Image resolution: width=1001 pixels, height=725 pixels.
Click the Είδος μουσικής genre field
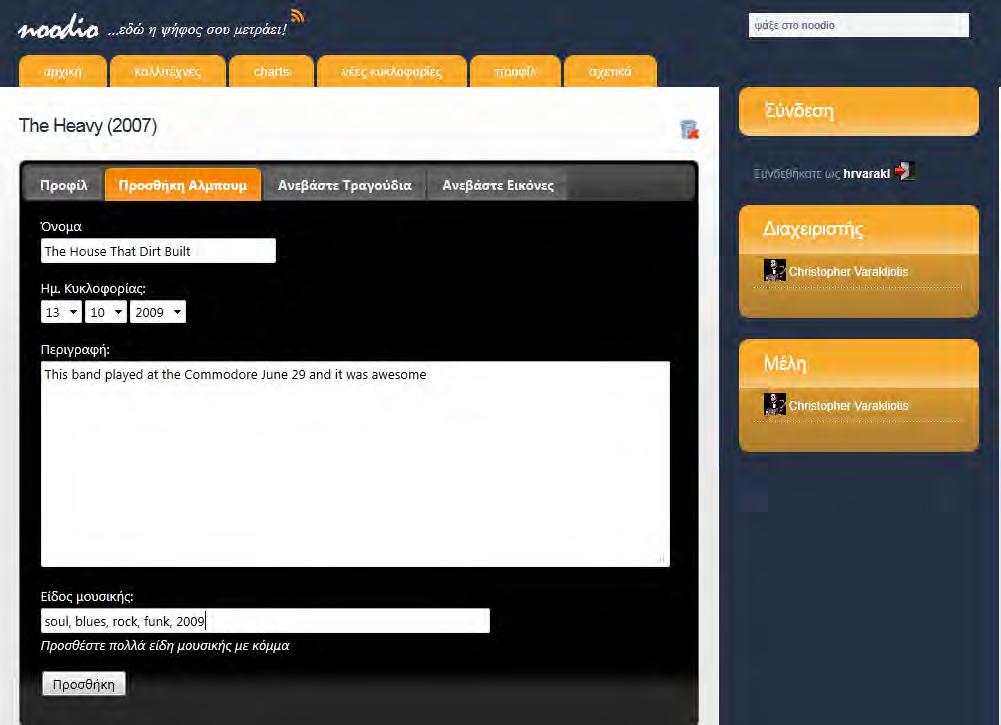coord(265,621)
